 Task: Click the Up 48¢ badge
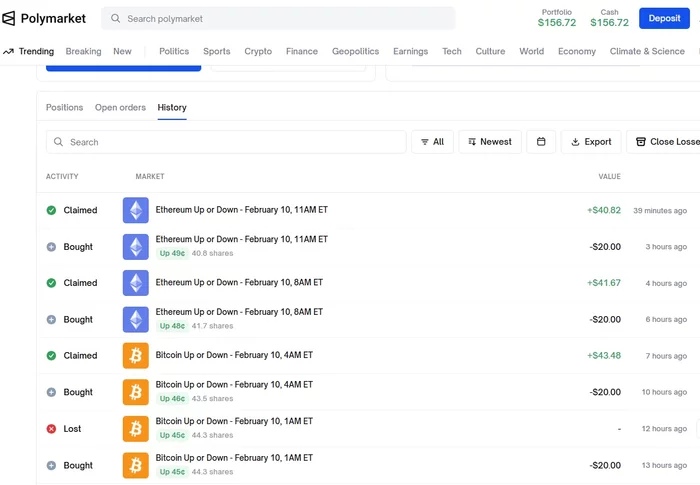pyautogui.click(x=172, y=326)
